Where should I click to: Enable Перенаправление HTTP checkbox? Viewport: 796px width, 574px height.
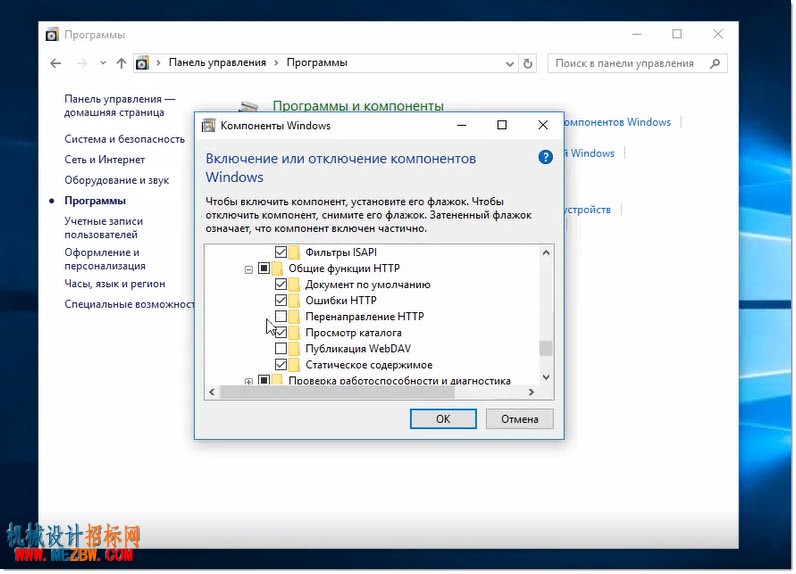pyautogui.click(x=281, y=317)
